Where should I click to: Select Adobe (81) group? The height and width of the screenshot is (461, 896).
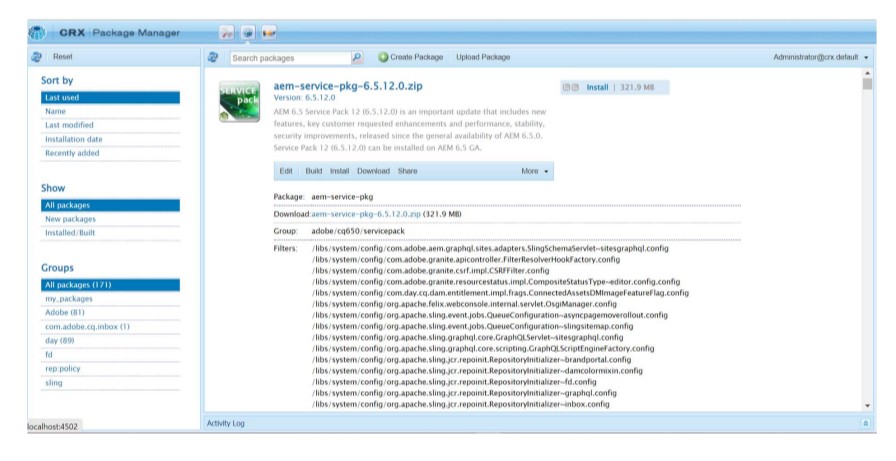(x=110, y=312)
